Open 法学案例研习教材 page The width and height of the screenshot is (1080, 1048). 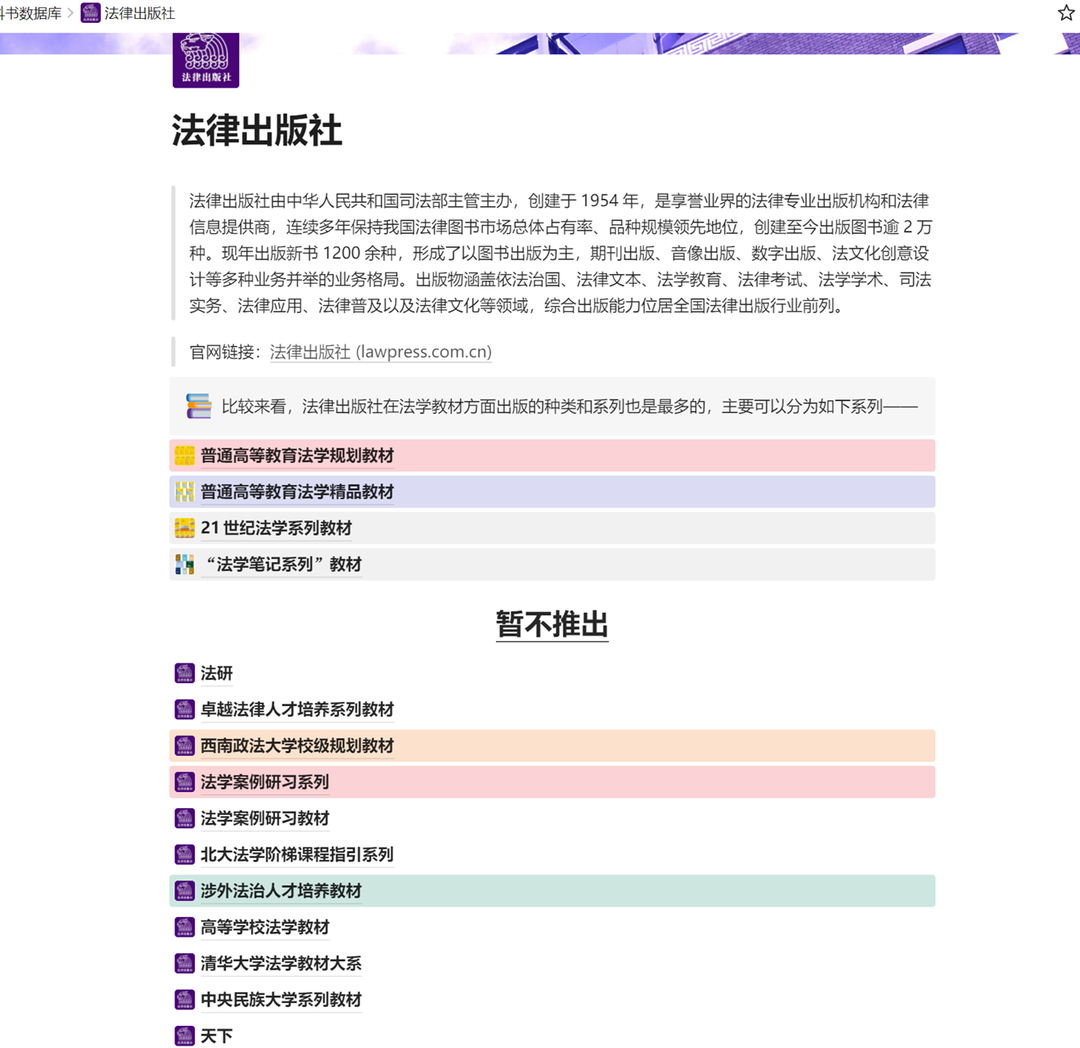[x=264, y=819]
